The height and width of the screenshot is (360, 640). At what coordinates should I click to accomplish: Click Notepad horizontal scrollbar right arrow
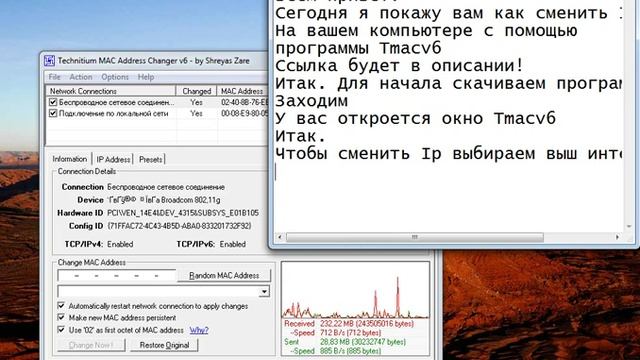[617, 237]
